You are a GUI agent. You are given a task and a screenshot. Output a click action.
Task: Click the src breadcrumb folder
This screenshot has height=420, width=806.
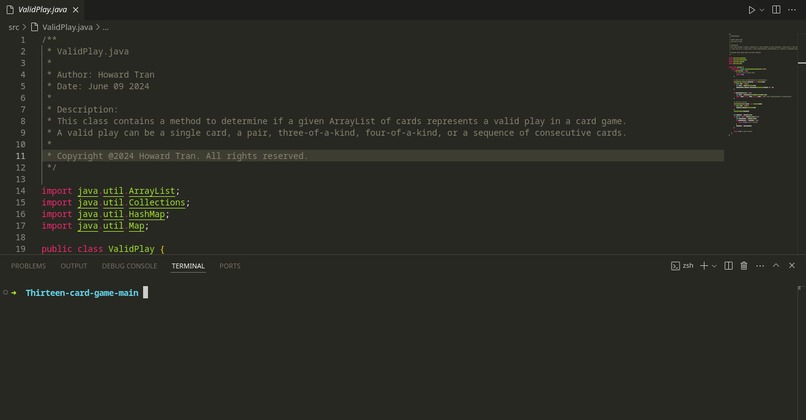point(13,27)
